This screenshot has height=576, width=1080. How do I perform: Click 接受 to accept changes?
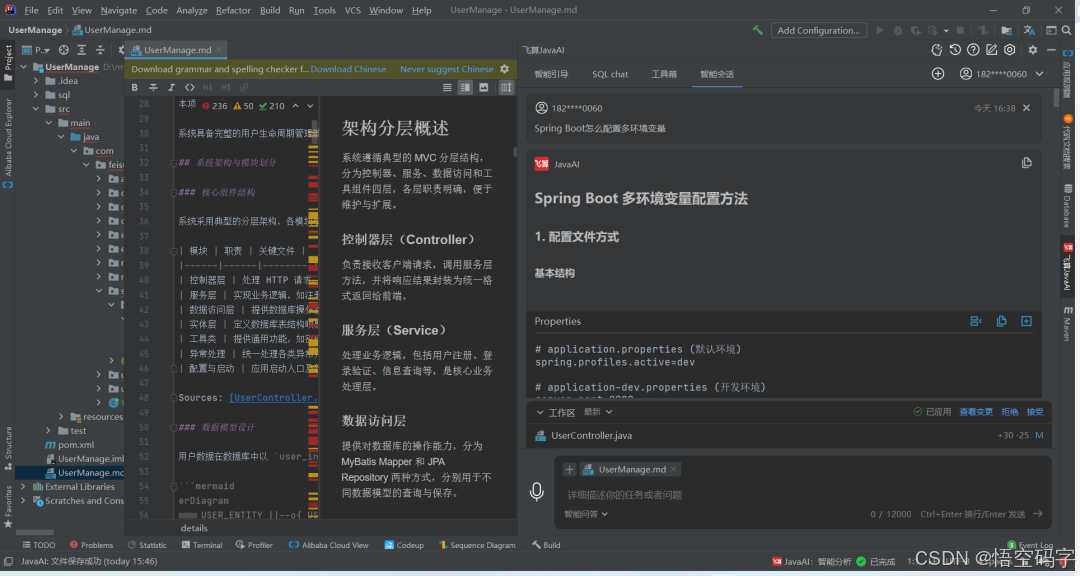1035,412
